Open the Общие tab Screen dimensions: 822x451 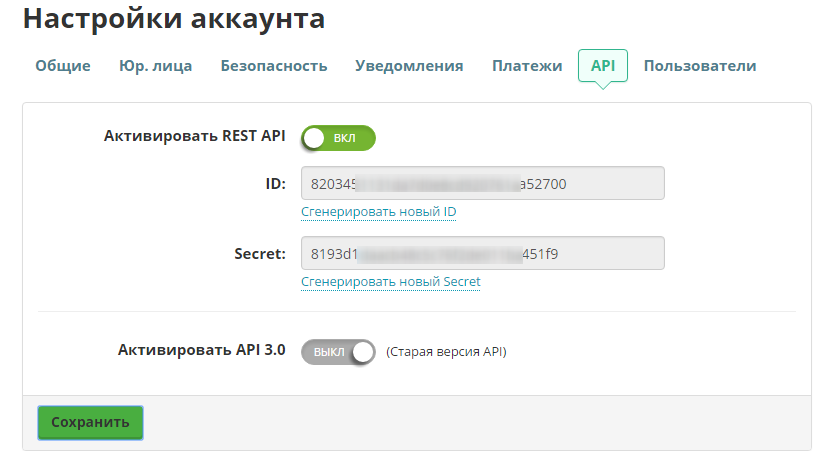click(63, 66)
